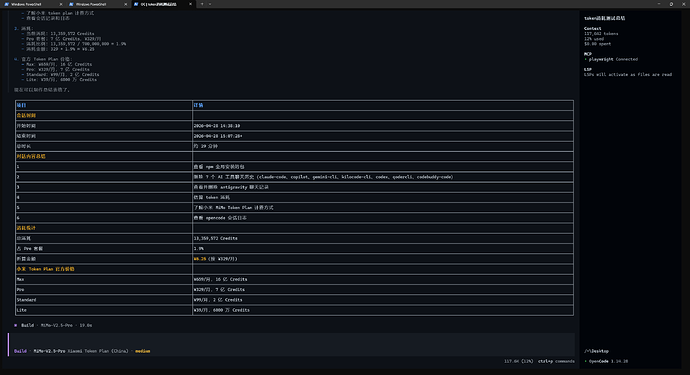The width and height of the screenshot is (690, 375).
Task: Click the antigravity chat history cell
Action: click(383, 187)
